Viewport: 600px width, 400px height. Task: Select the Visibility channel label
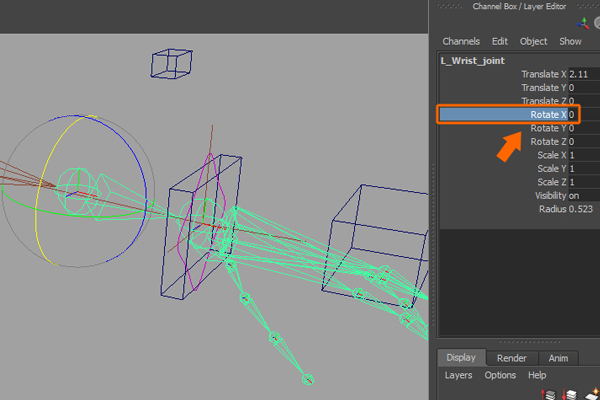(551, 196)
